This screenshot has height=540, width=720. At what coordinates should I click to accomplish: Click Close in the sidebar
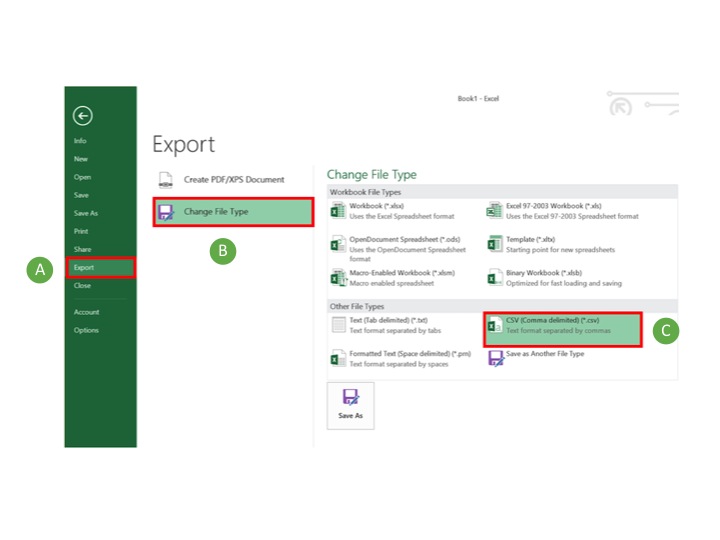[82, 286]
